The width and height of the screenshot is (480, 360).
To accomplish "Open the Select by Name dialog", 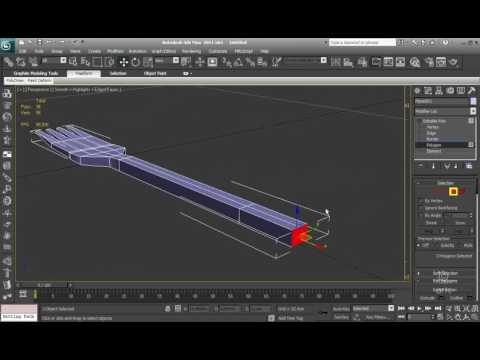I will tap(85, 62).
